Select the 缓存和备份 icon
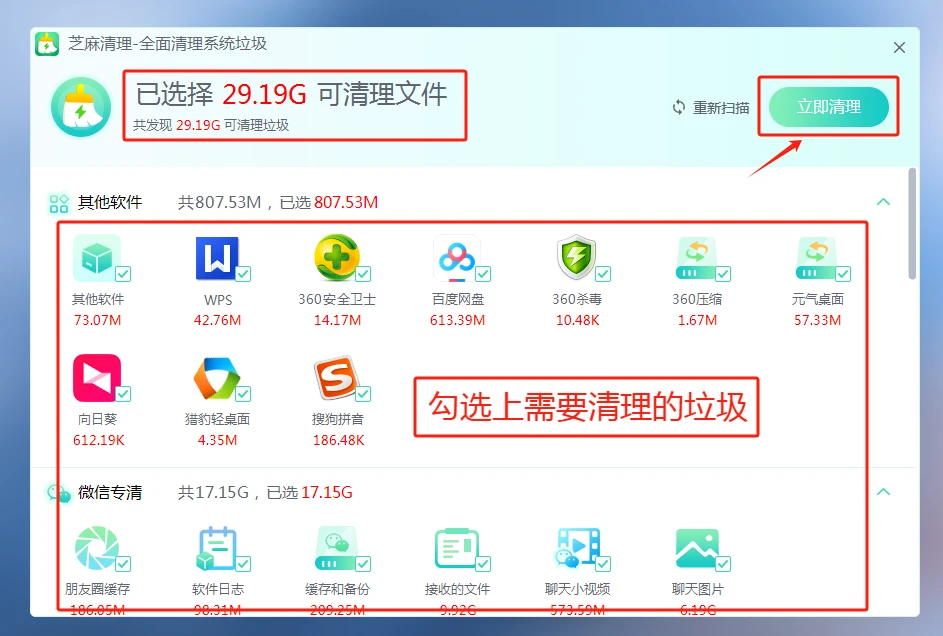943x636 pixels. coord(337,548)
